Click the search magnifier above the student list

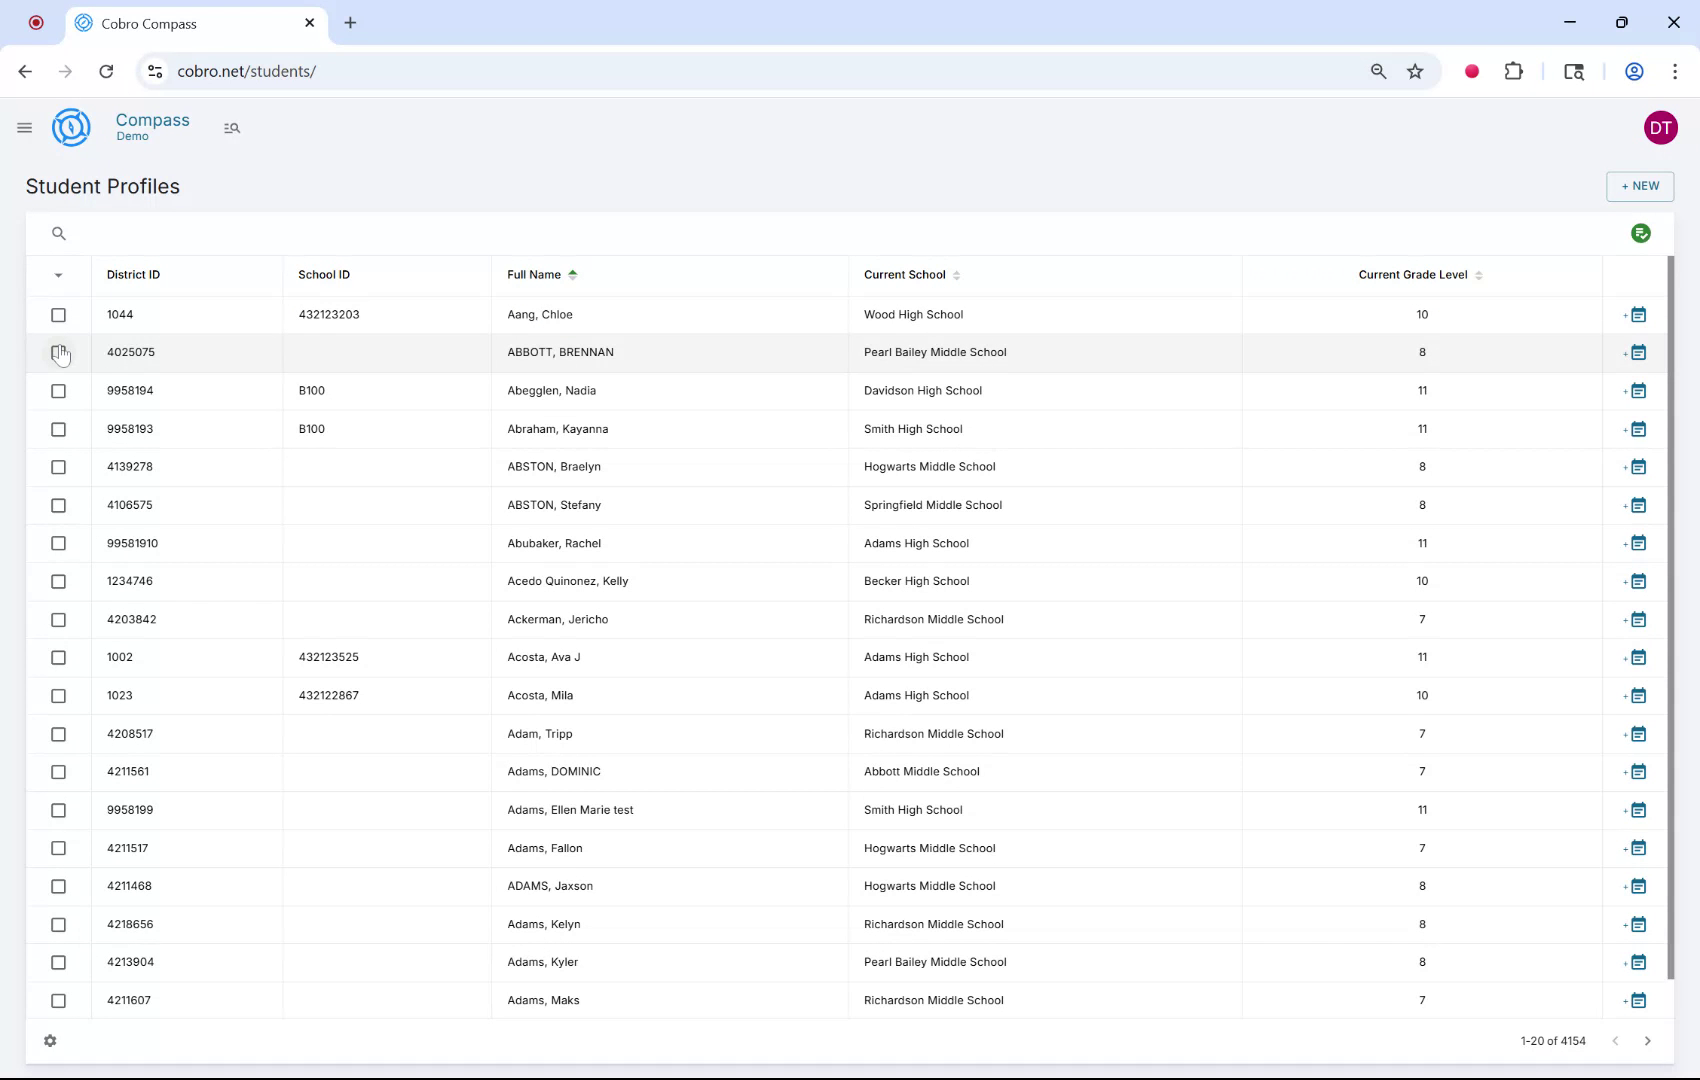click(58, 233)
